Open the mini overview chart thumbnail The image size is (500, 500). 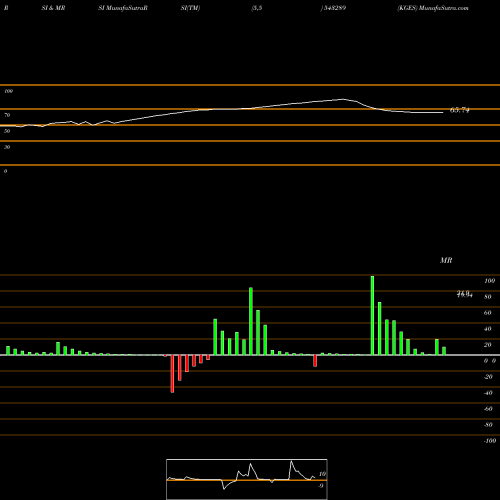coord(247,479)
